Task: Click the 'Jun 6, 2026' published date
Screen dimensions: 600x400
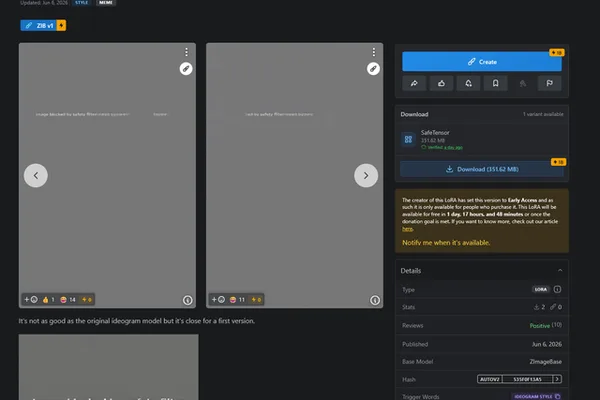Action: [x=546, y=344]
